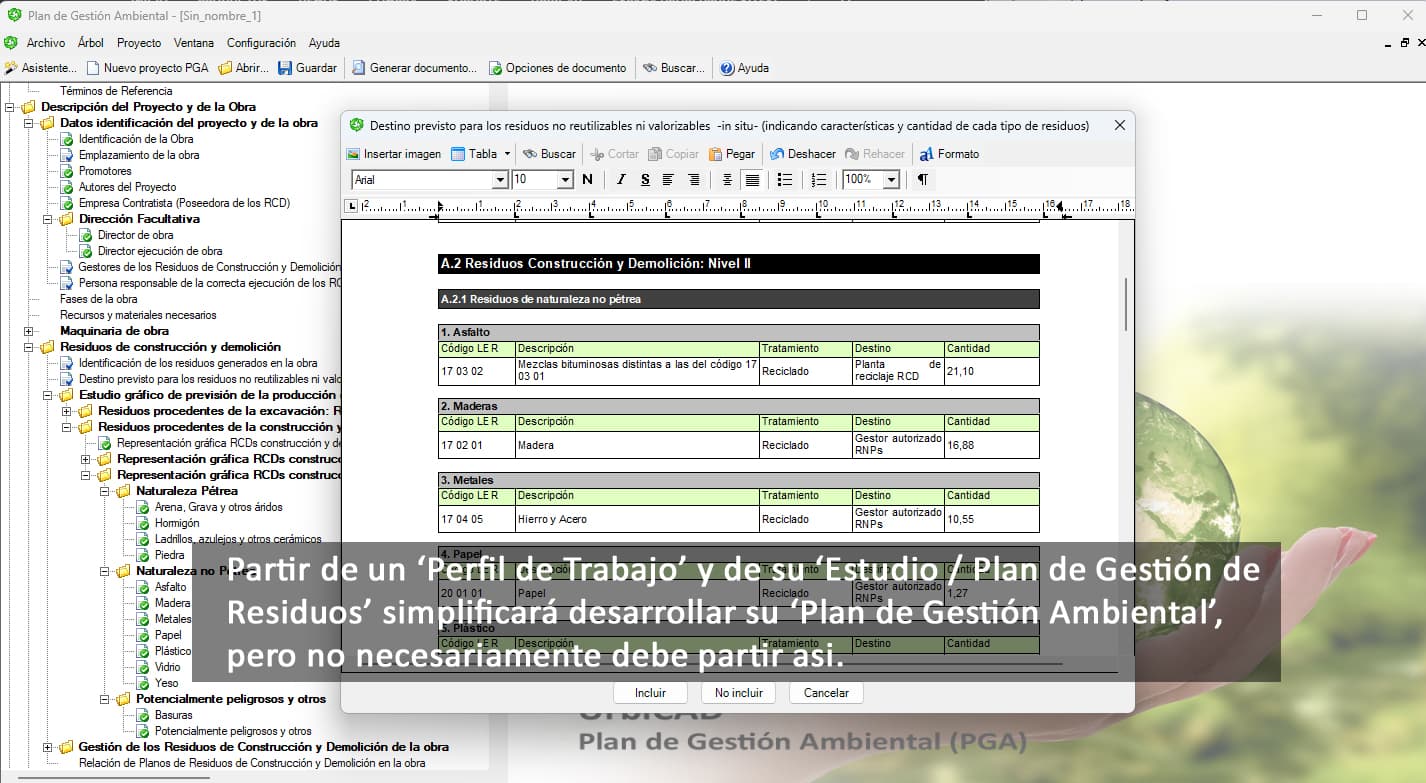The width and height of the screenshot is (1426, 783).
Task: Open the Árbol menu
Action: (x=91, y=43)
